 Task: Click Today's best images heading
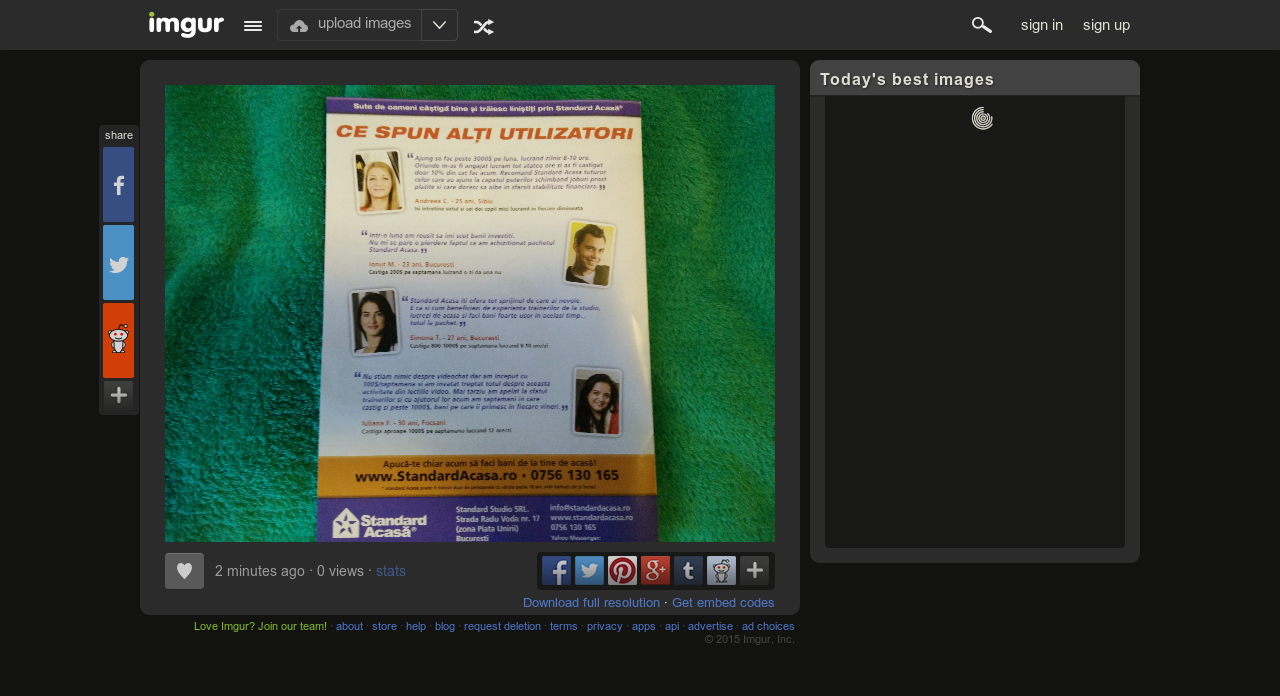[x=907, y=79]
